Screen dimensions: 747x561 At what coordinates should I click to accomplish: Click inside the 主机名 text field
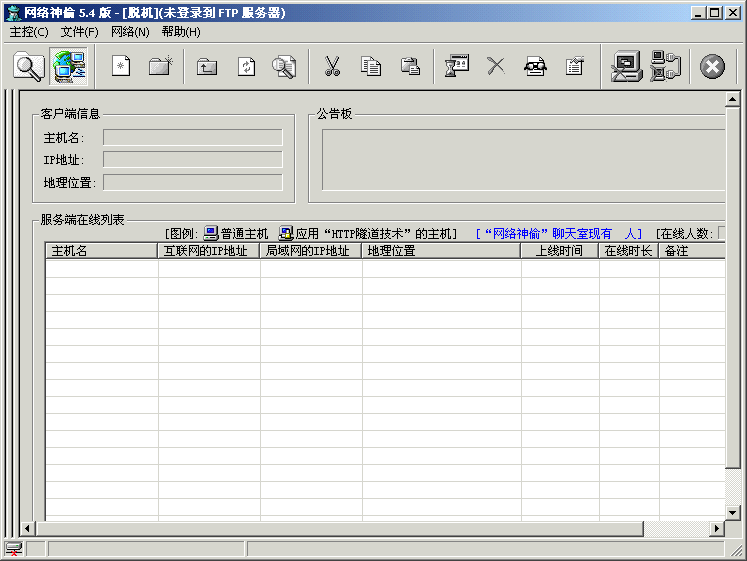point(192,137)
